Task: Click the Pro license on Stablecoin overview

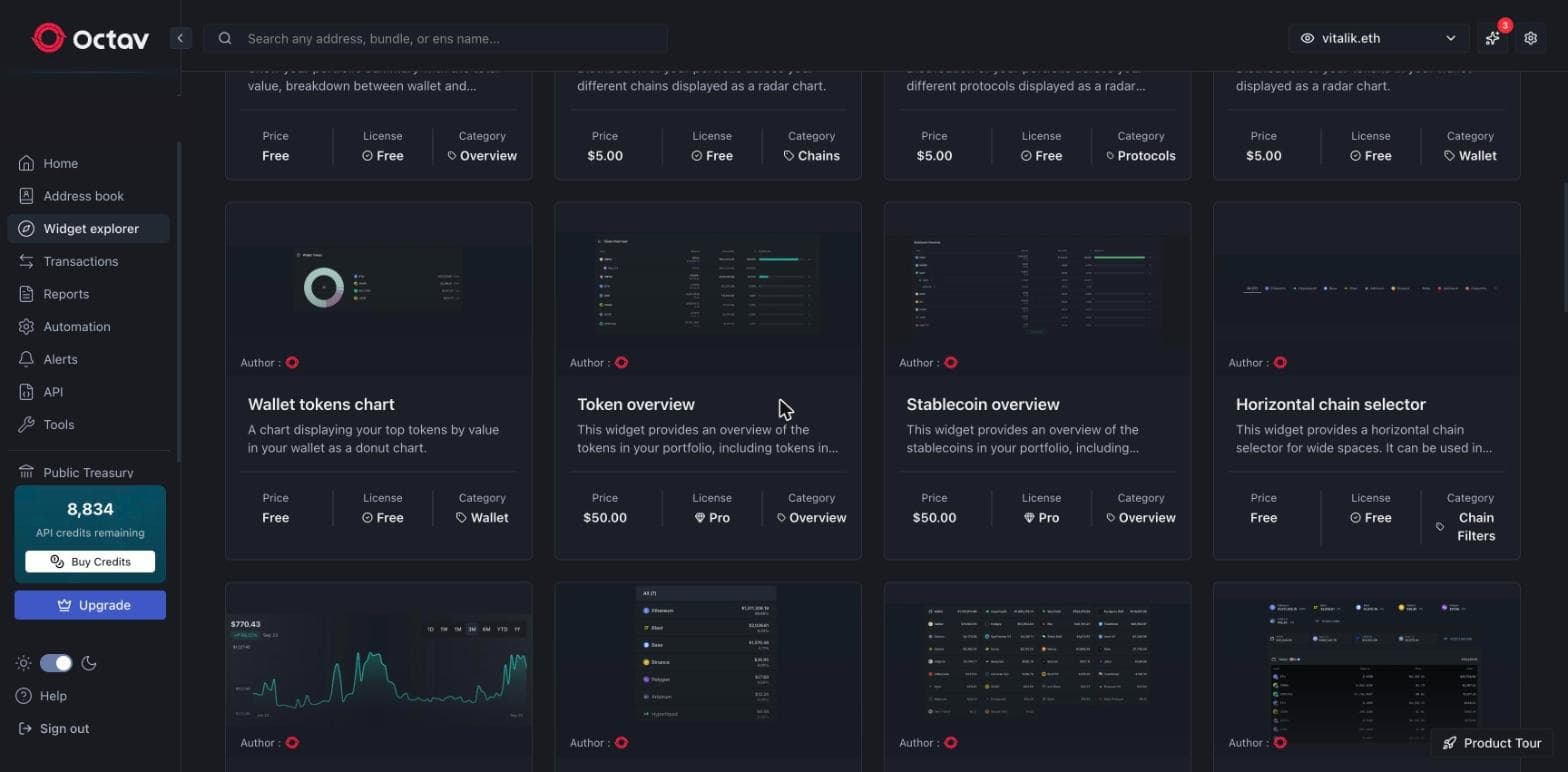Action: [1041, 518]
